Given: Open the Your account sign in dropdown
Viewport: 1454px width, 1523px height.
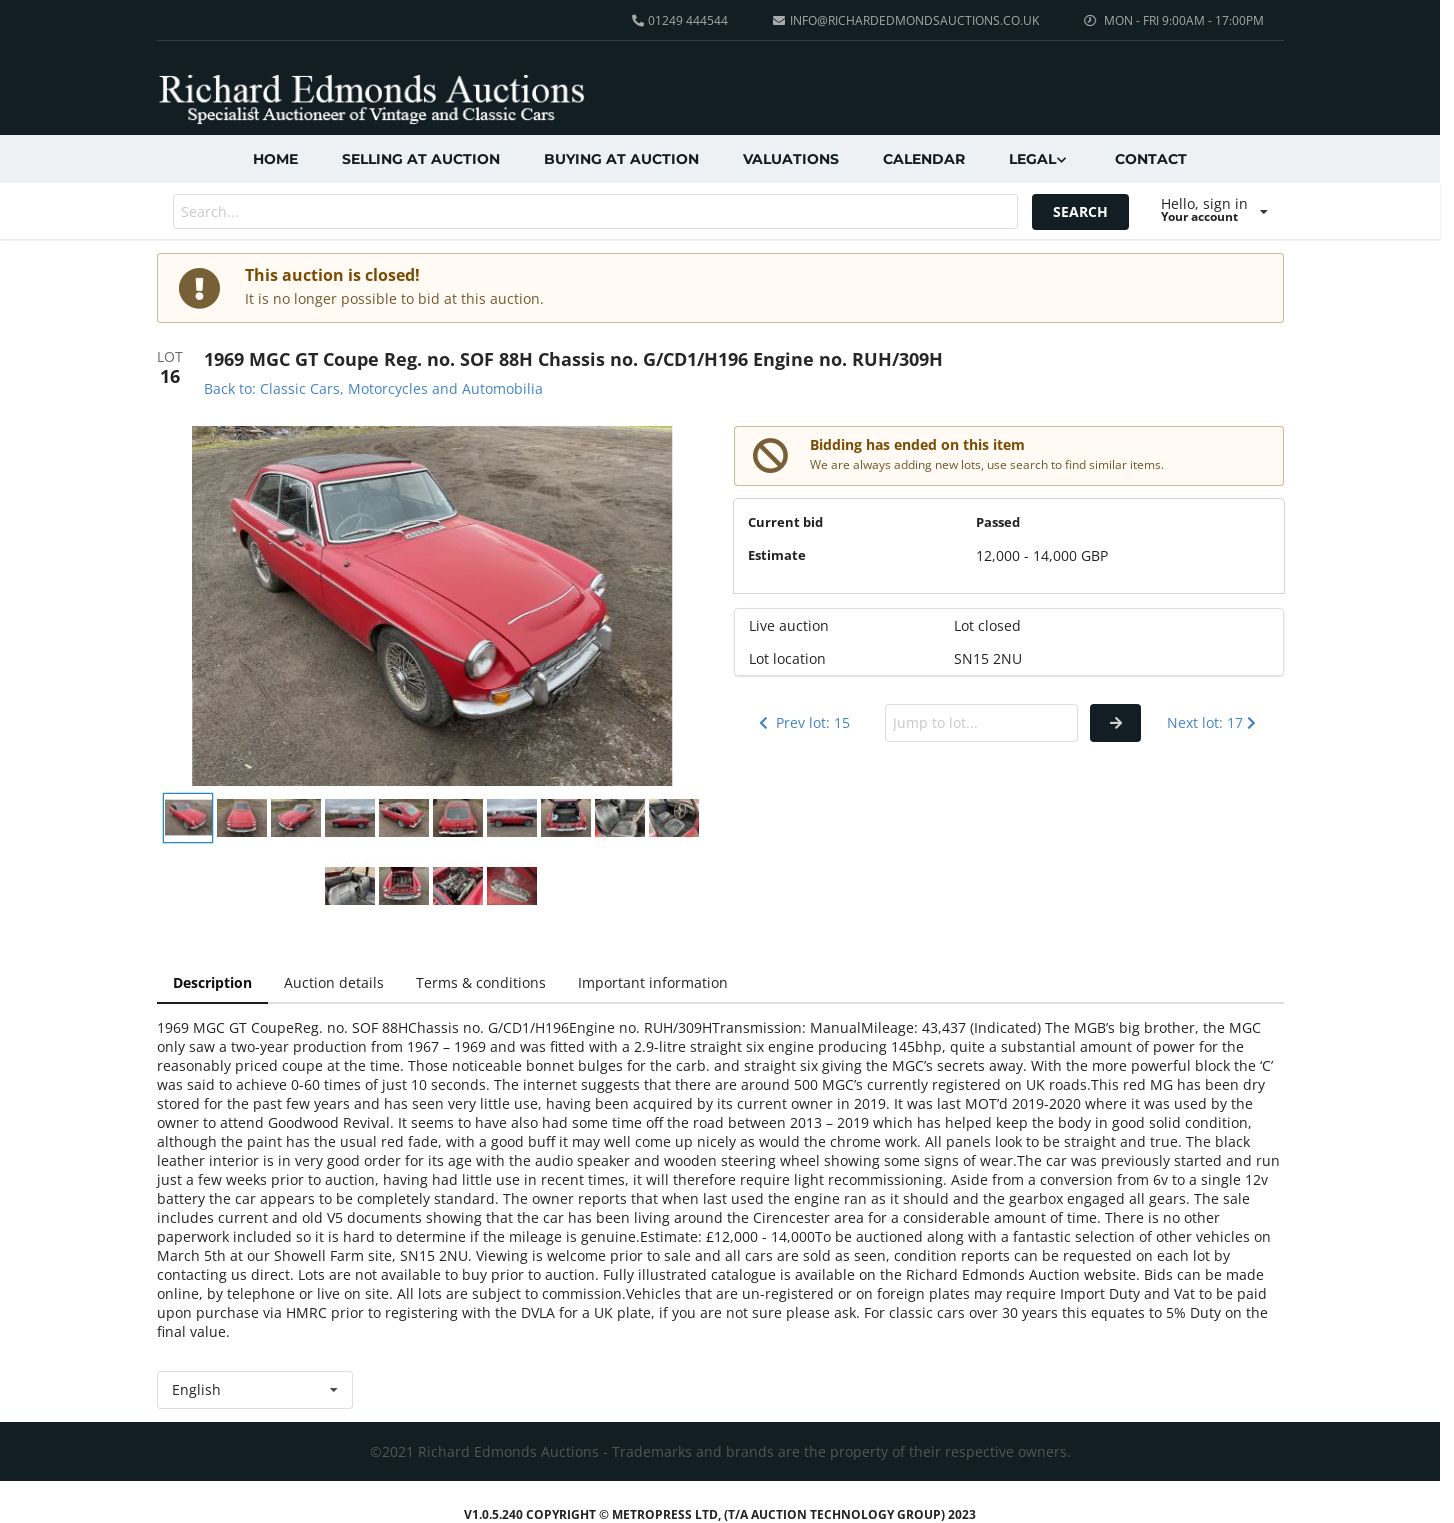Looking at the screenshot, I should [x=1214, y=210].
